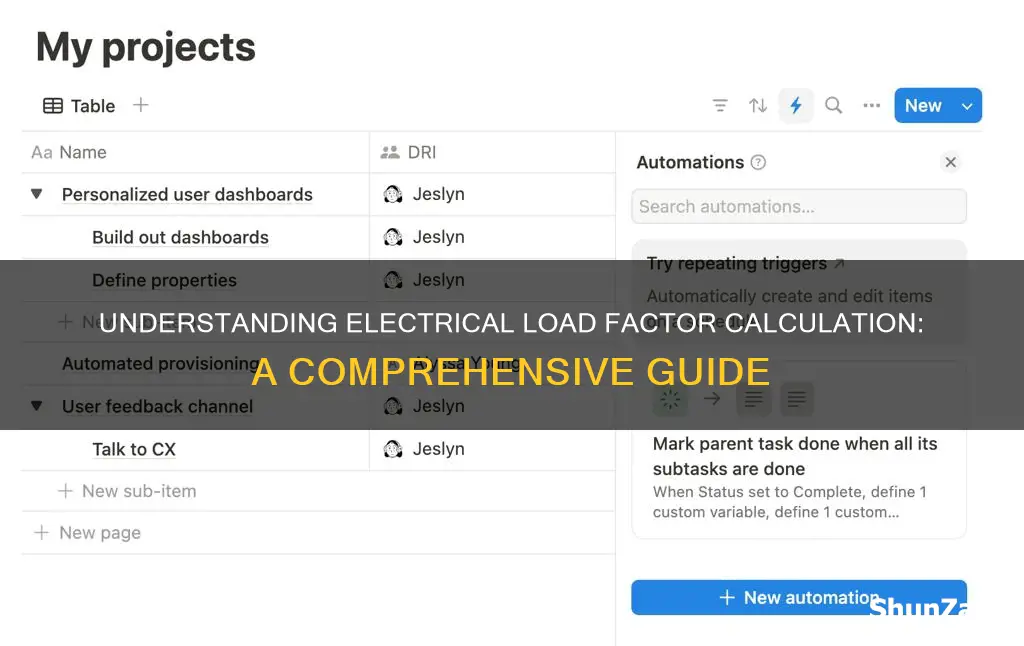The image size is (1024, 646).
Task: Click Jeslyn avatar in Talk to CX row
Action: point(392,449)
